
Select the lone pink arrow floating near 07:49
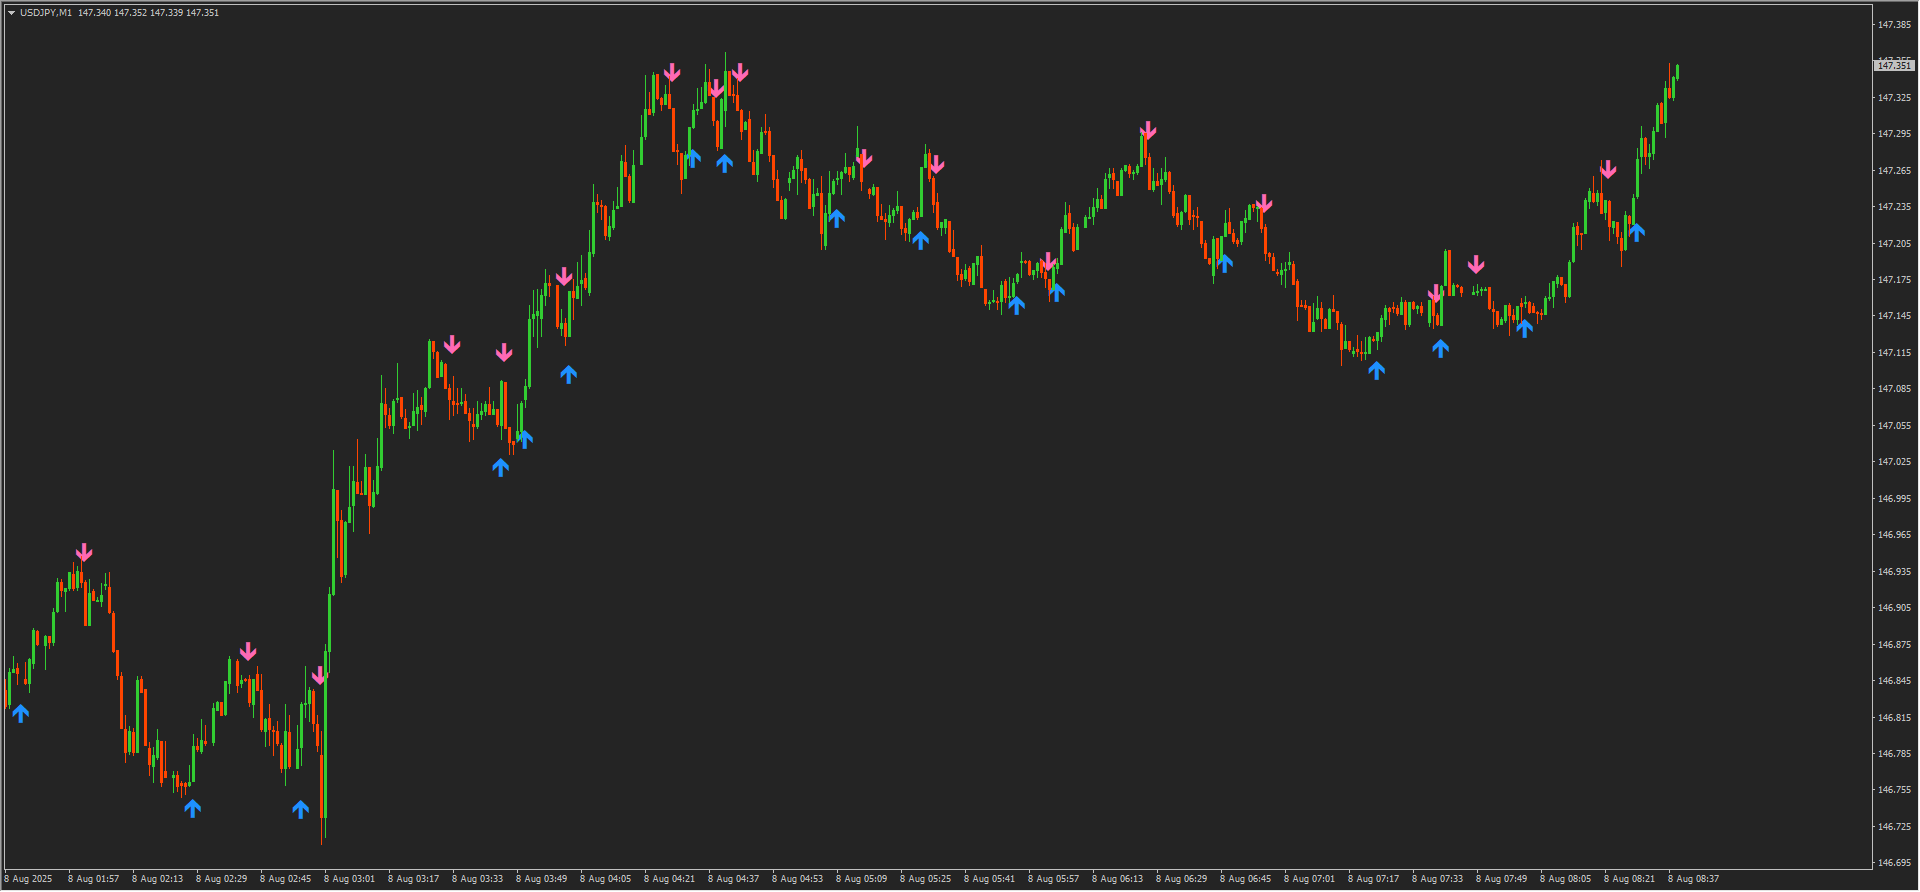1476,265
